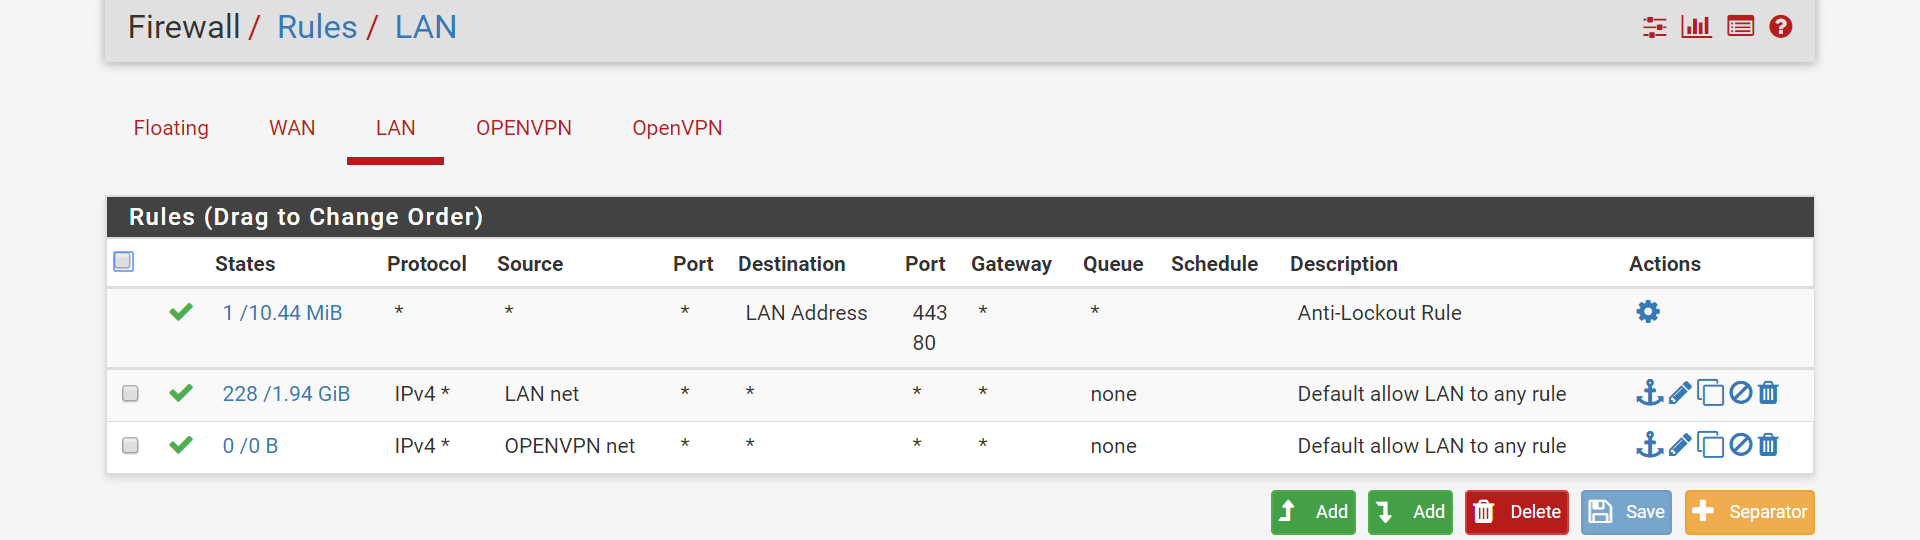This screenshot has height=540, width=1920.
Task: Check the LAN net rule checkbox
Action: (x=130, y=393)
